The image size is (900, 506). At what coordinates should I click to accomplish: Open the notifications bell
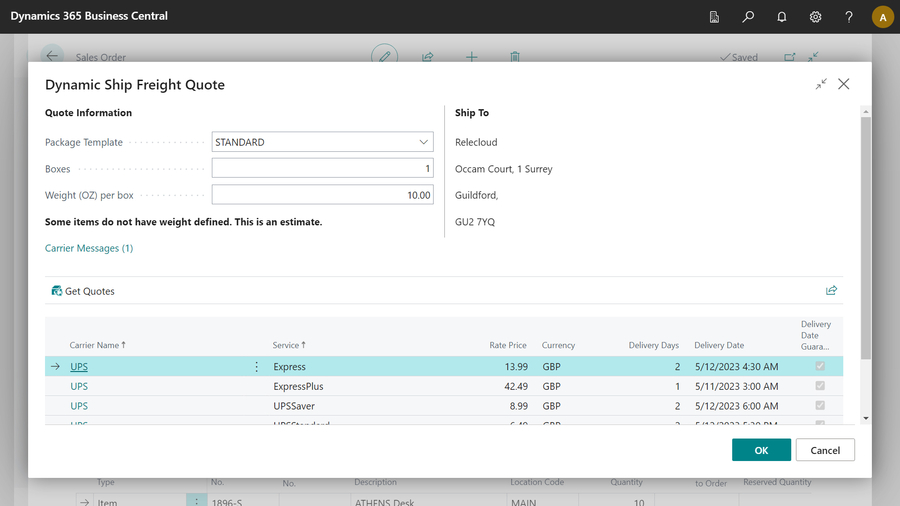pos(782,17)
